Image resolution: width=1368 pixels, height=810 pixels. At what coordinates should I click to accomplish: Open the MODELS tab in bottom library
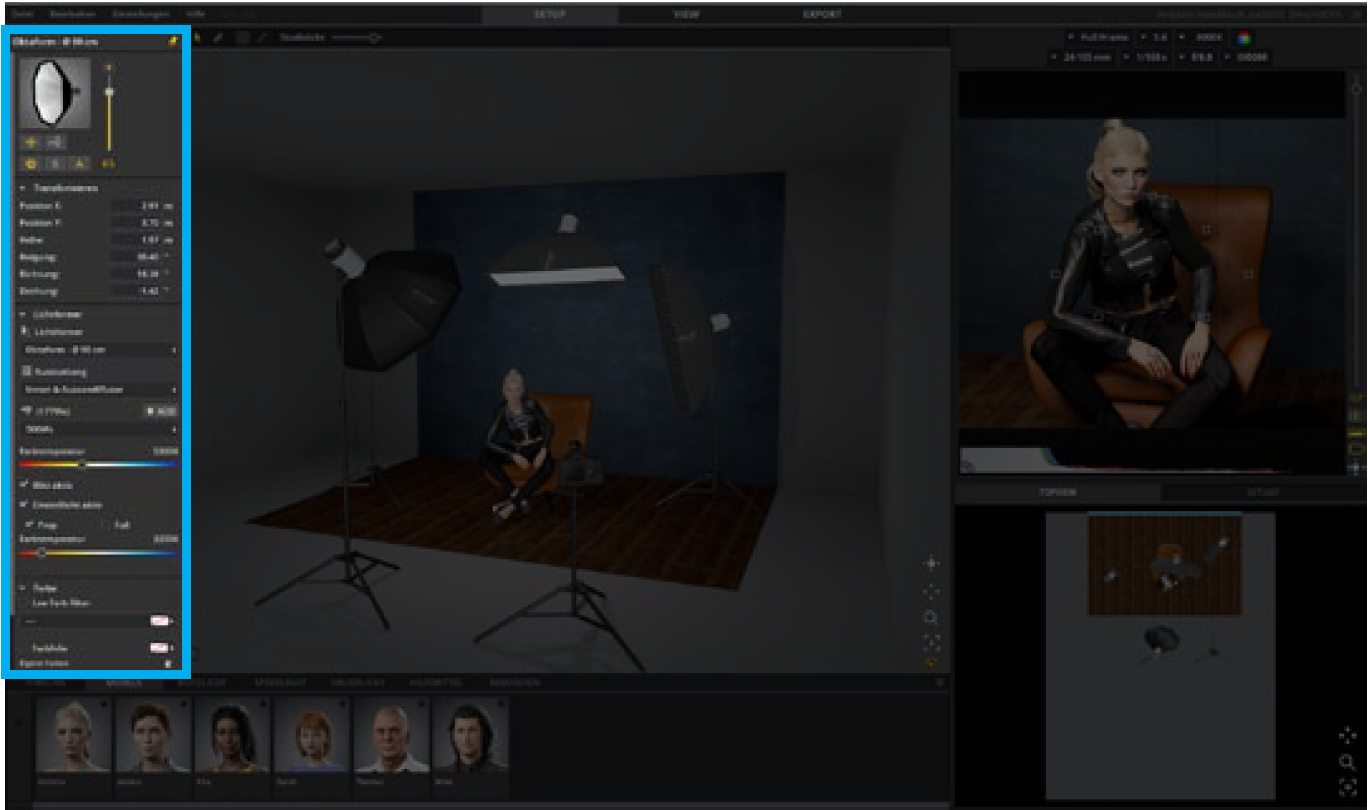tap(130, 683)
